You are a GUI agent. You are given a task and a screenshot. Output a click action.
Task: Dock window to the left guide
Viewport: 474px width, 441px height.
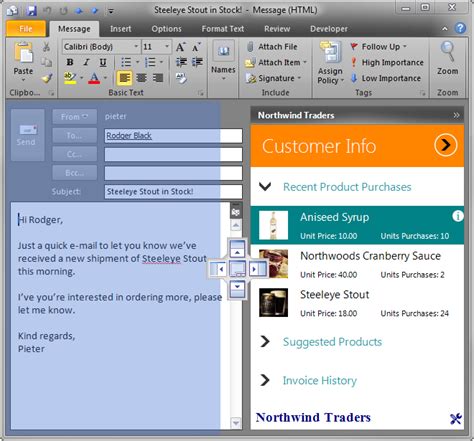click(x=218, y=269)
